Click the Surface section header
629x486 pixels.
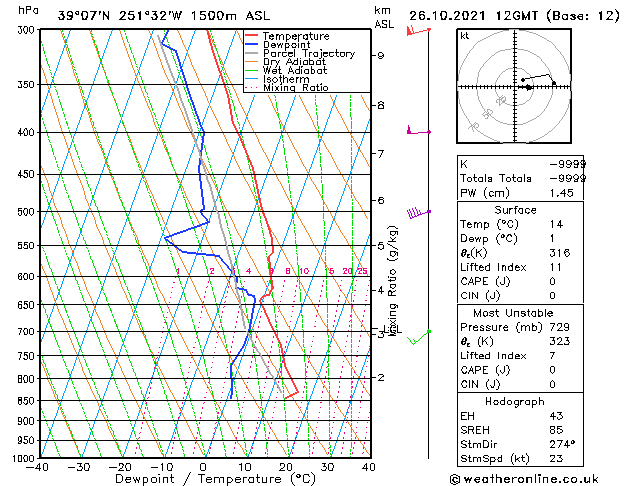tap(515, 210)
